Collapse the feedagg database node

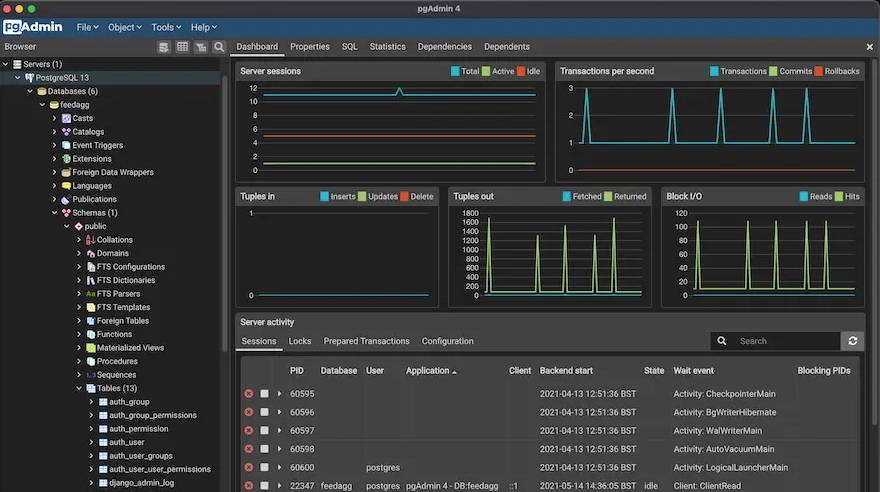pyautogui.click(x=42, y=105)
